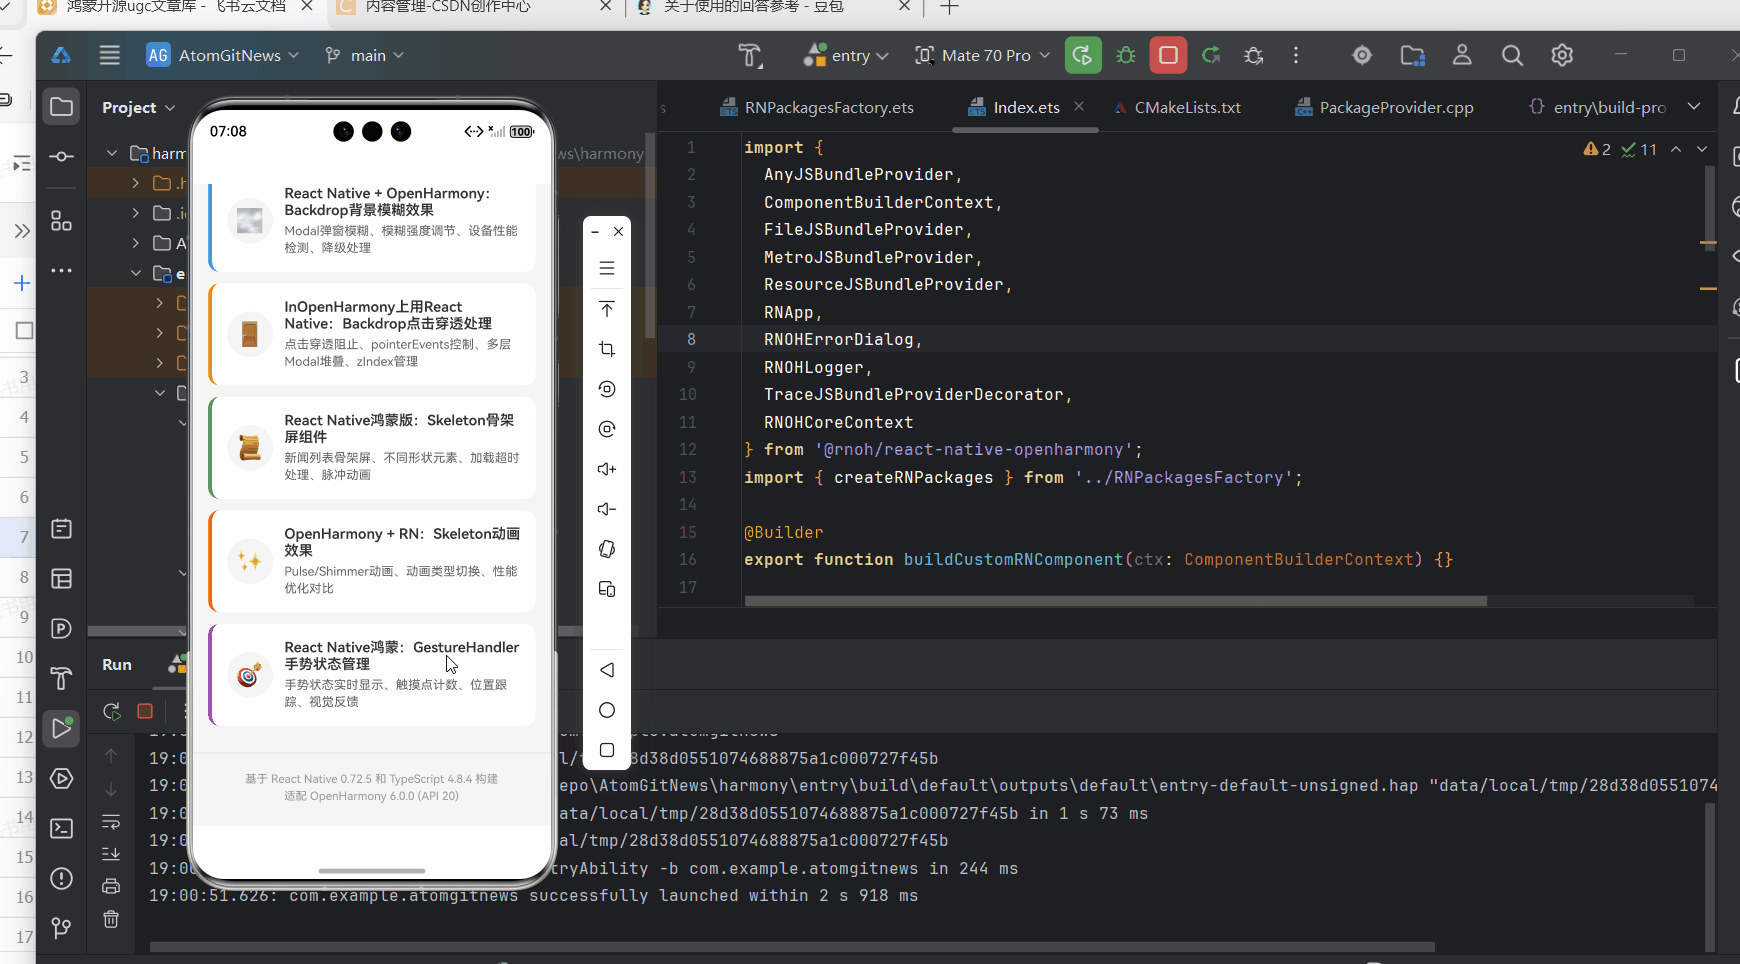
Task: Click the import keyword on line 1
Action: pos(773,147)
